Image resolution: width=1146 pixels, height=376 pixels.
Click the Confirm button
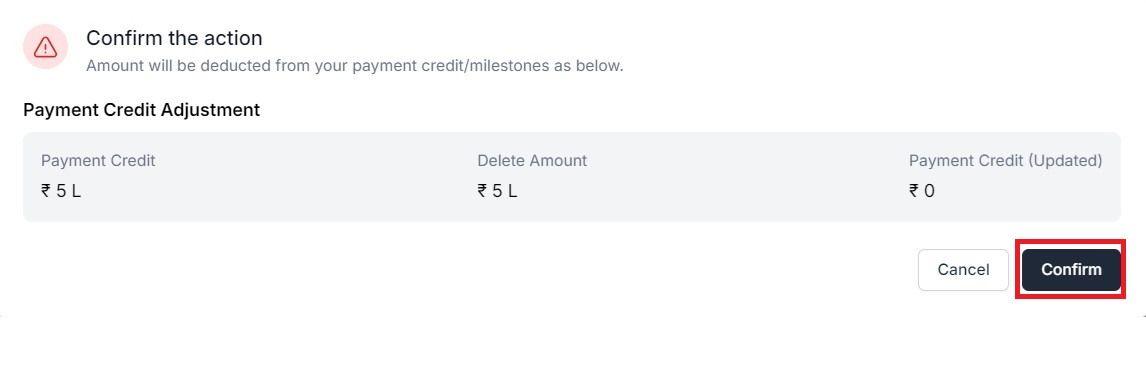coord(1071,270)
